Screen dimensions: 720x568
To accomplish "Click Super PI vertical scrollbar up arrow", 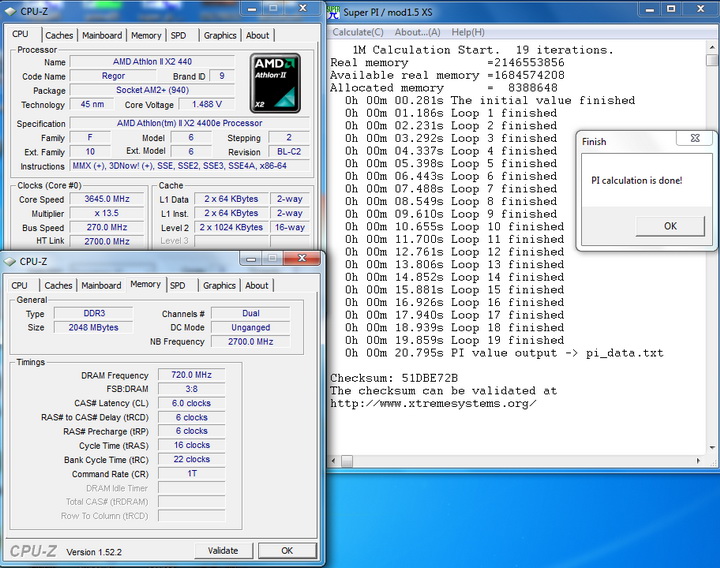I will [x=712, y=47].
